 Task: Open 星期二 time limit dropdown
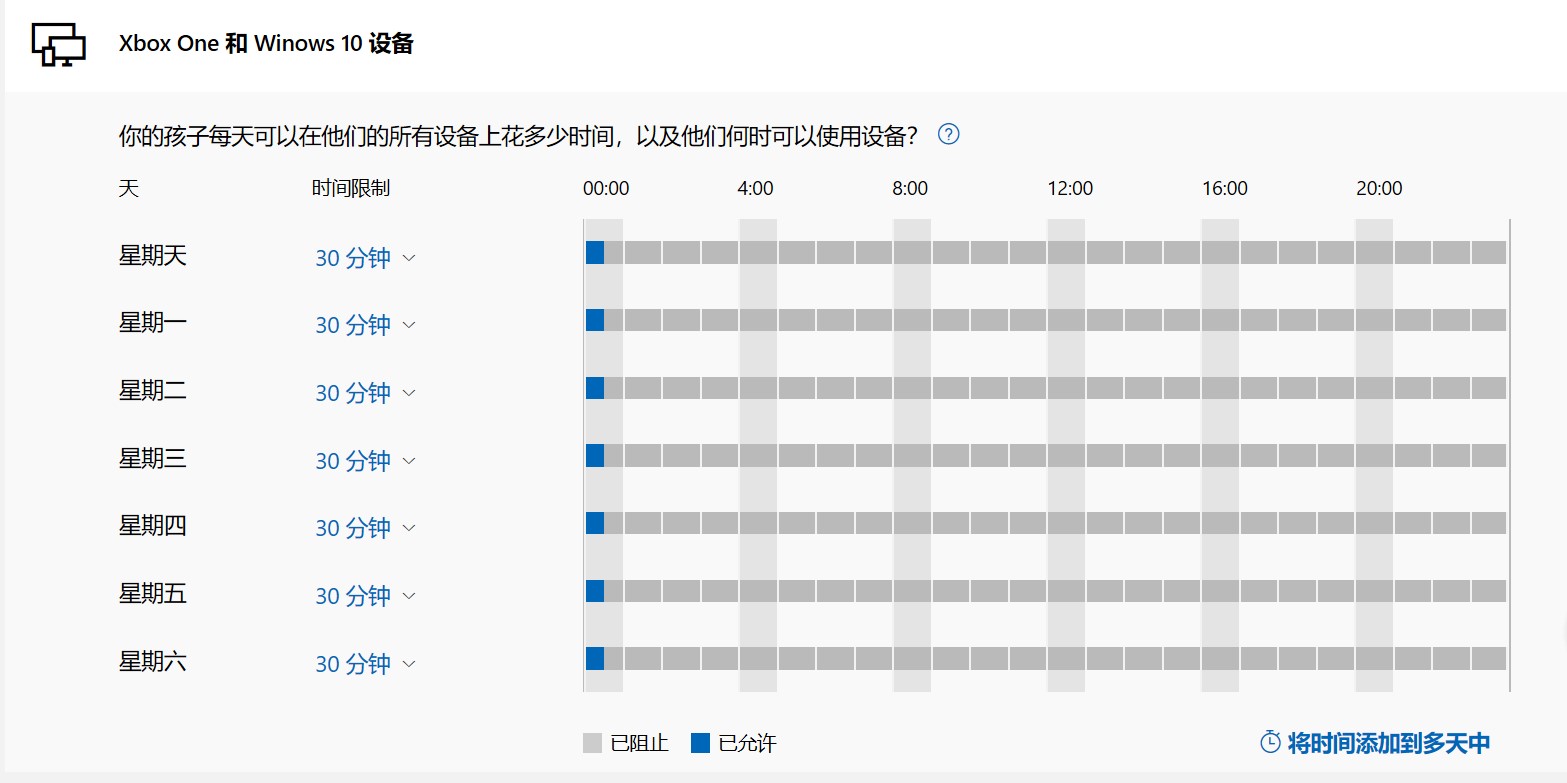[365, 393]
